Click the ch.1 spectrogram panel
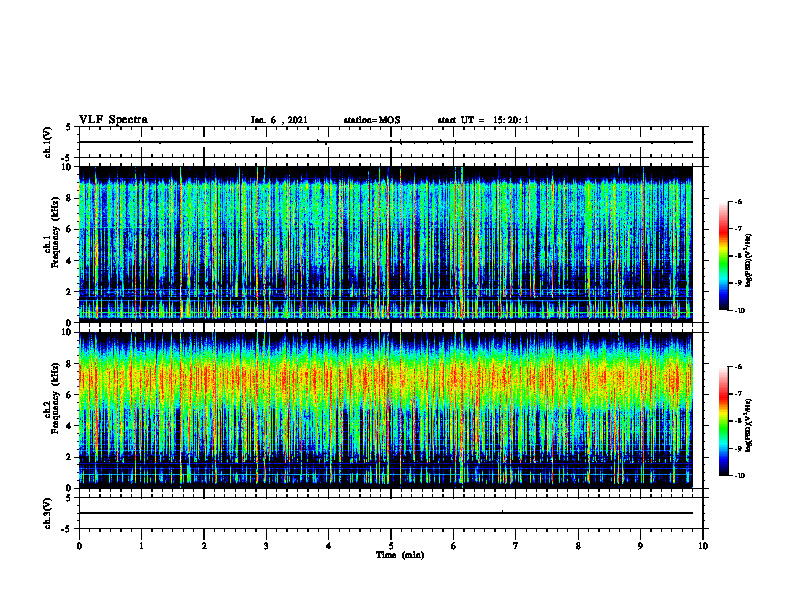Image resolution: width=792 pixels, height=612 pixels. [386, 244]
